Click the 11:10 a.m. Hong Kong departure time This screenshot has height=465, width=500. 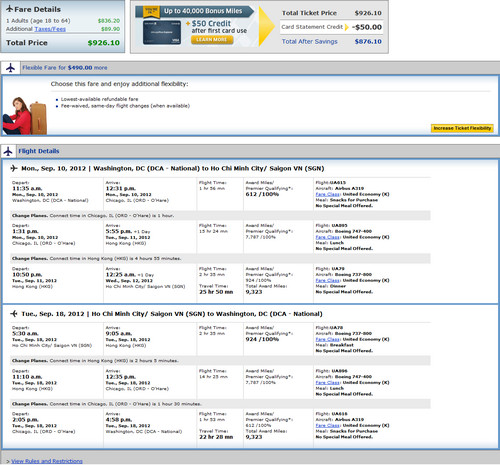click(27, 377)
